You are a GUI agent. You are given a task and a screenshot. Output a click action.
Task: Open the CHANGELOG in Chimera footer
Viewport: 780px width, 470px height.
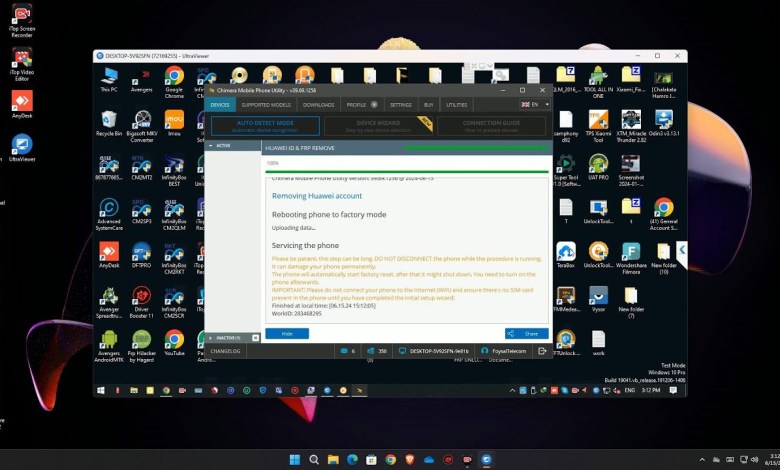pyautogui.click(x=225, y=351)
